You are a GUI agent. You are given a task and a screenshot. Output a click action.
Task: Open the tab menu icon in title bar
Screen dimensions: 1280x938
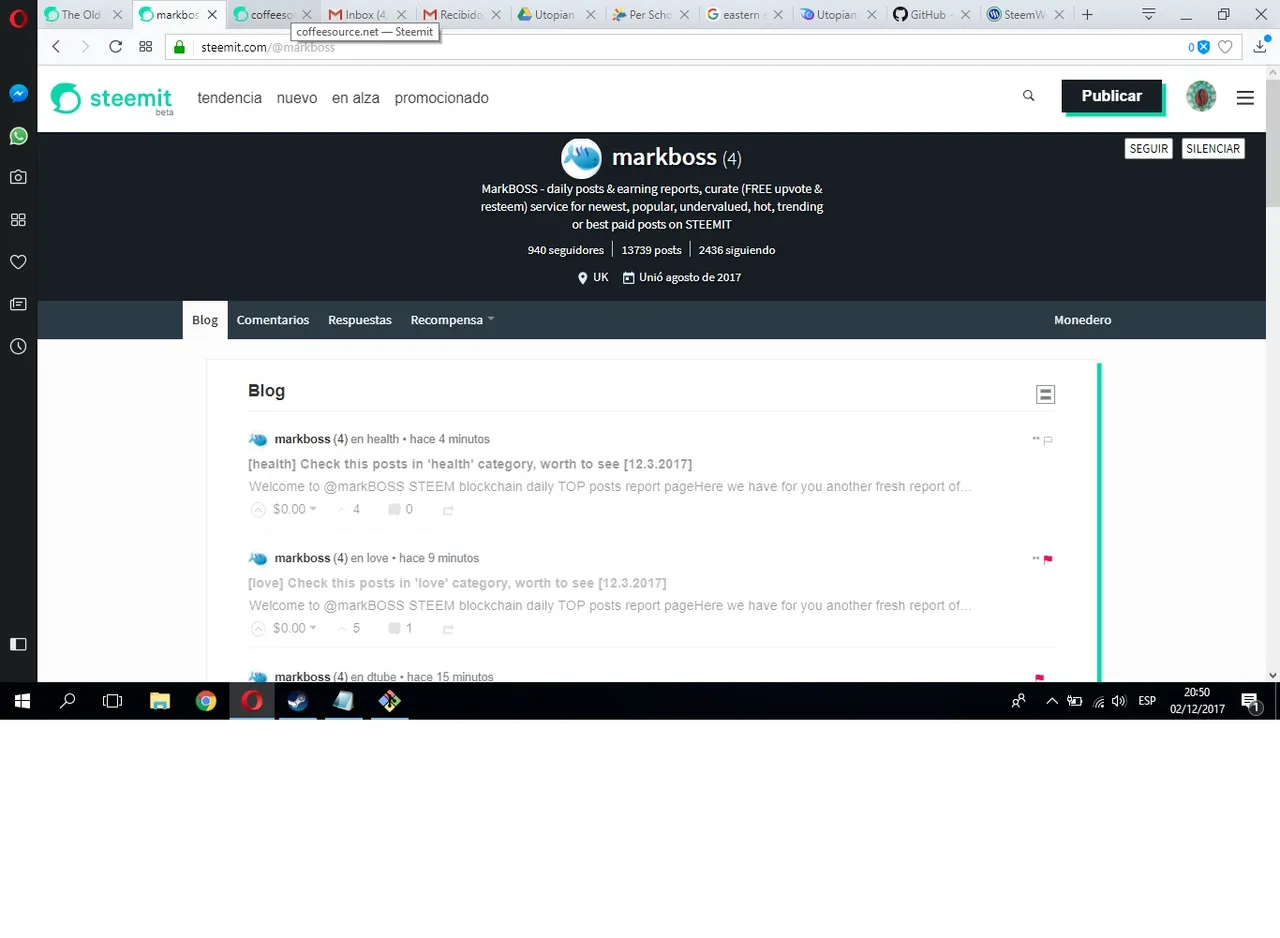click(1149, 14)
